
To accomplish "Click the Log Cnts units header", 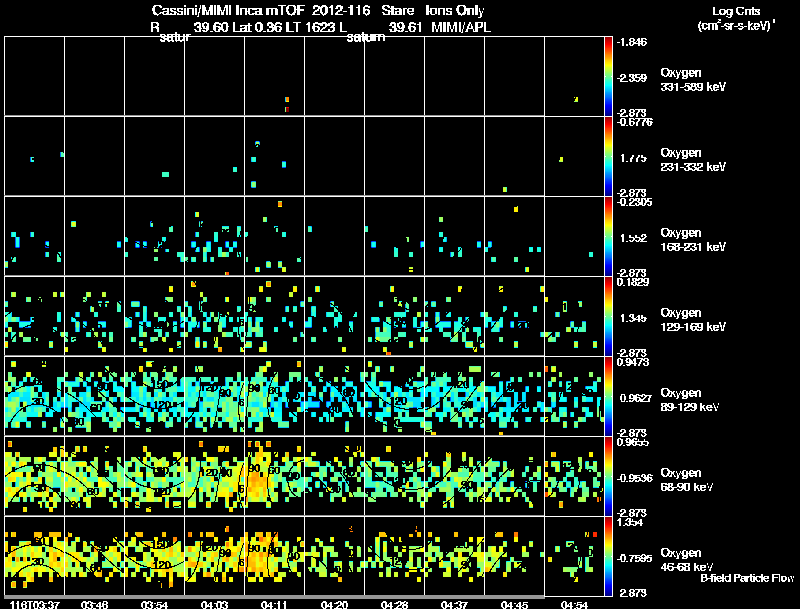I will coord(736,11).
